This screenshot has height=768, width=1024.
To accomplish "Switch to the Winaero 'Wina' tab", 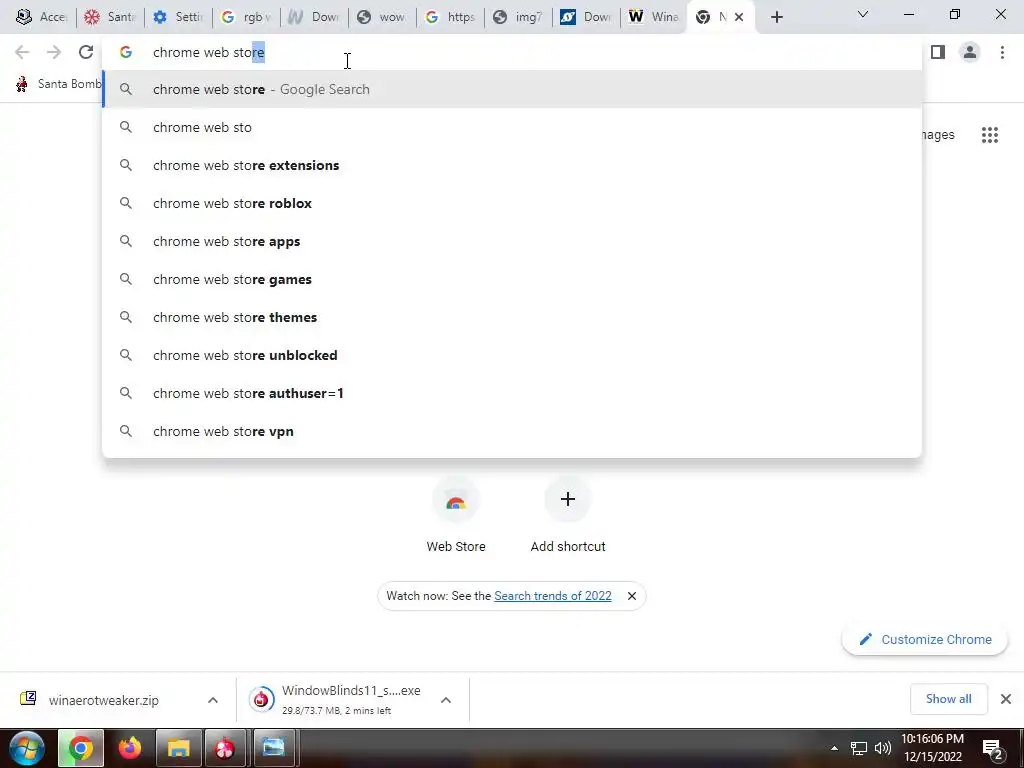I will (x=654, y=18).
